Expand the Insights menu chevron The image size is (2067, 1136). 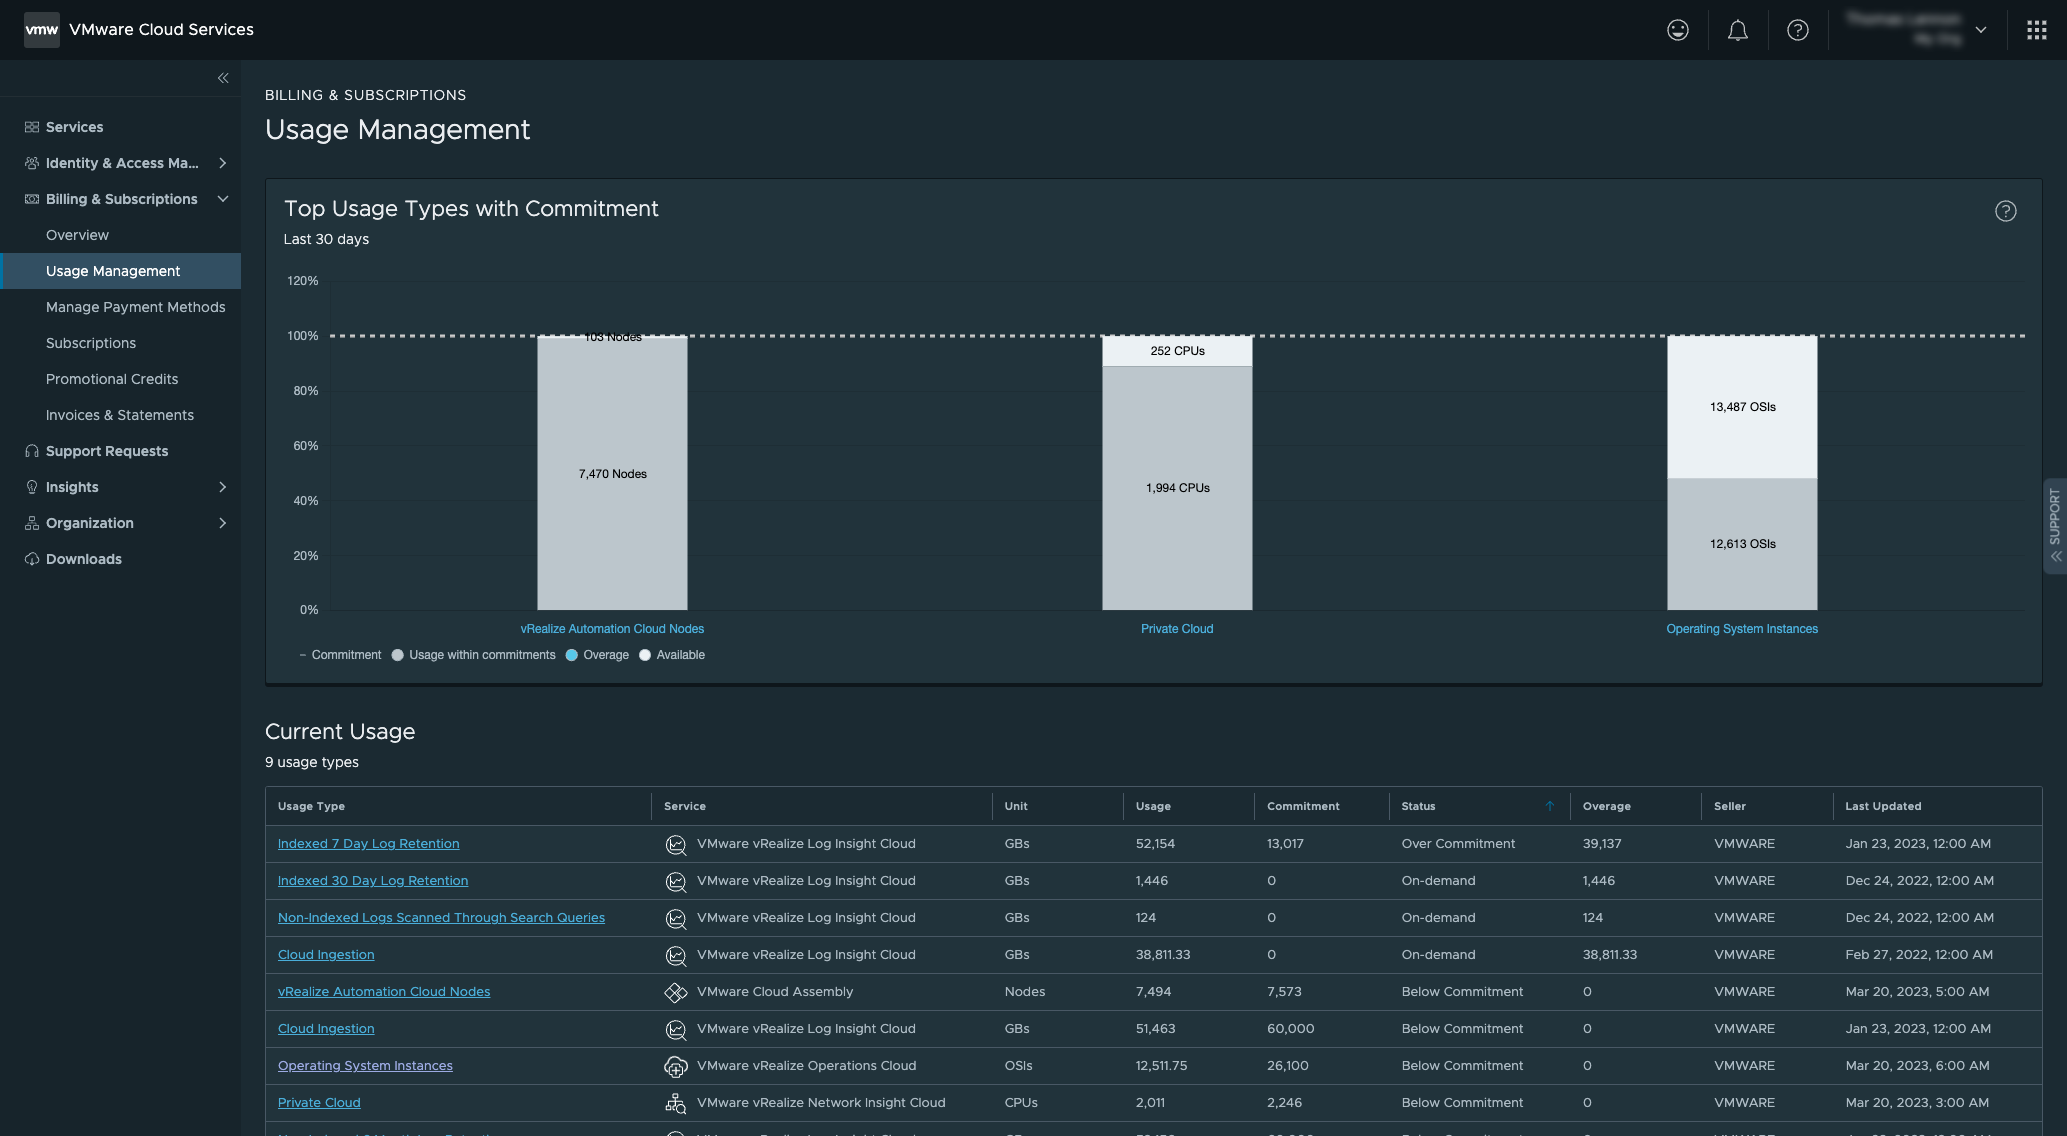point(222,487)
